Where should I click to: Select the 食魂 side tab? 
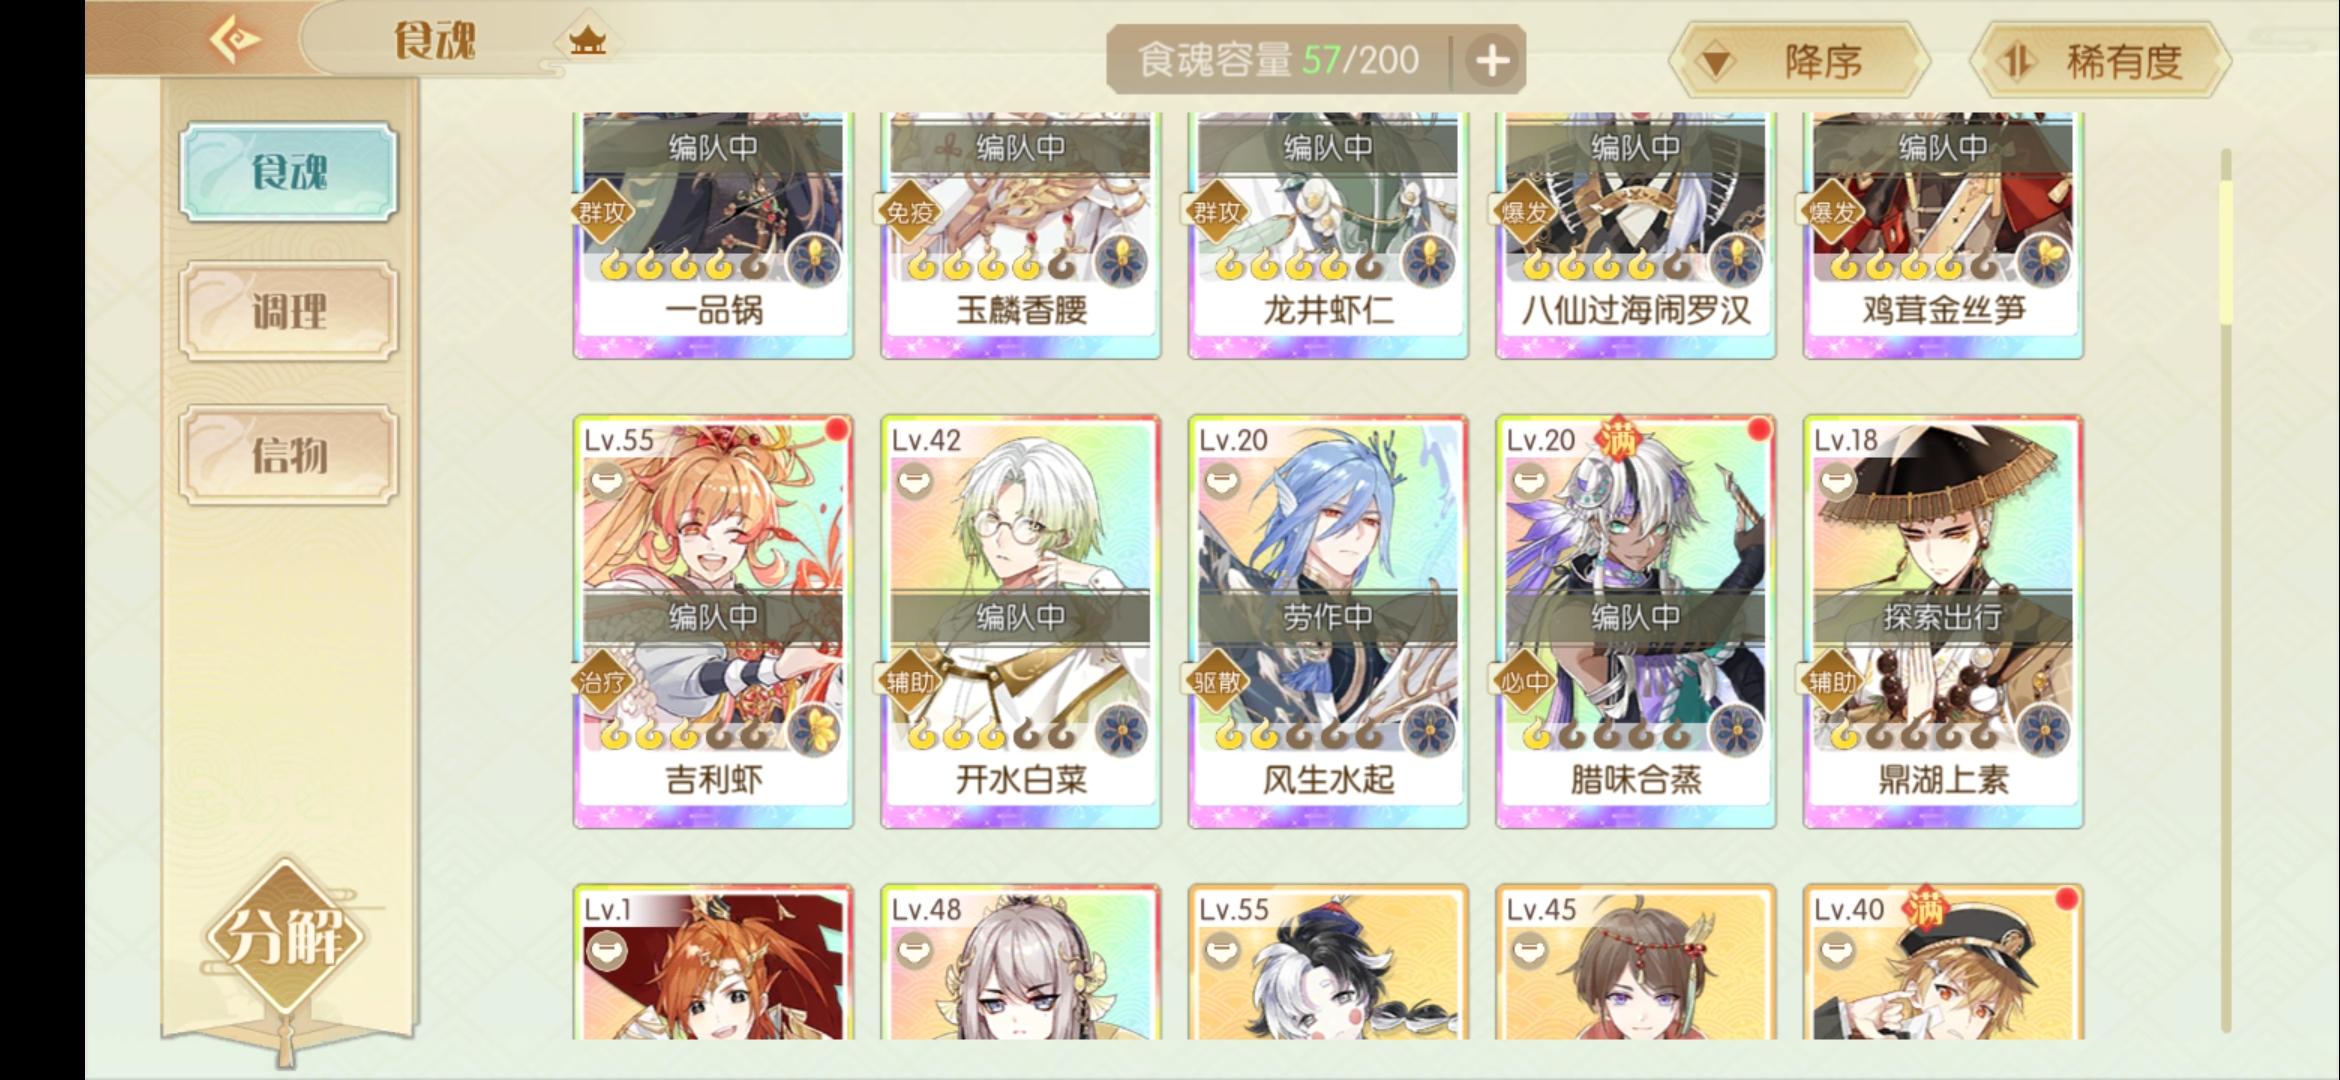pos(289,172)
